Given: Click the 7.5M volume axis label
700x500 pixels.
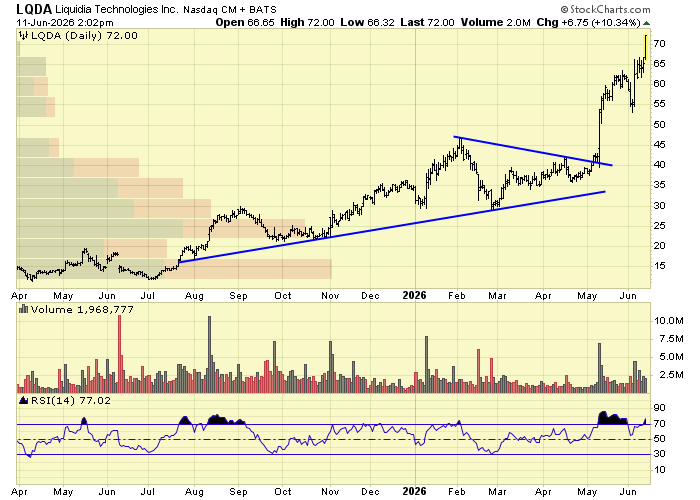Looking at the screenshot, I should [671, 339].
